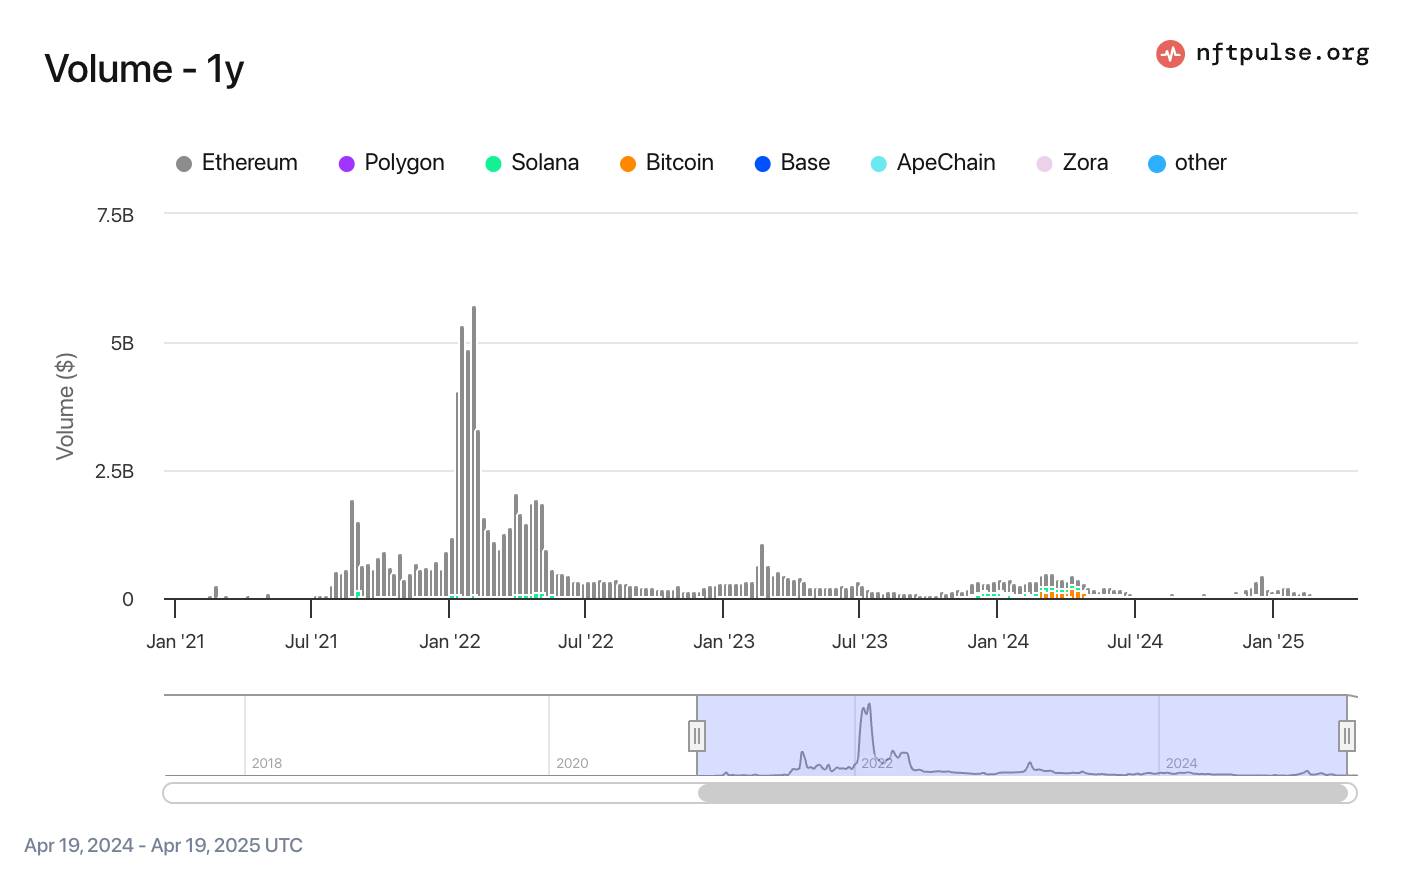
Task: Click the date range text at bottom
Action: pos(163,845)
